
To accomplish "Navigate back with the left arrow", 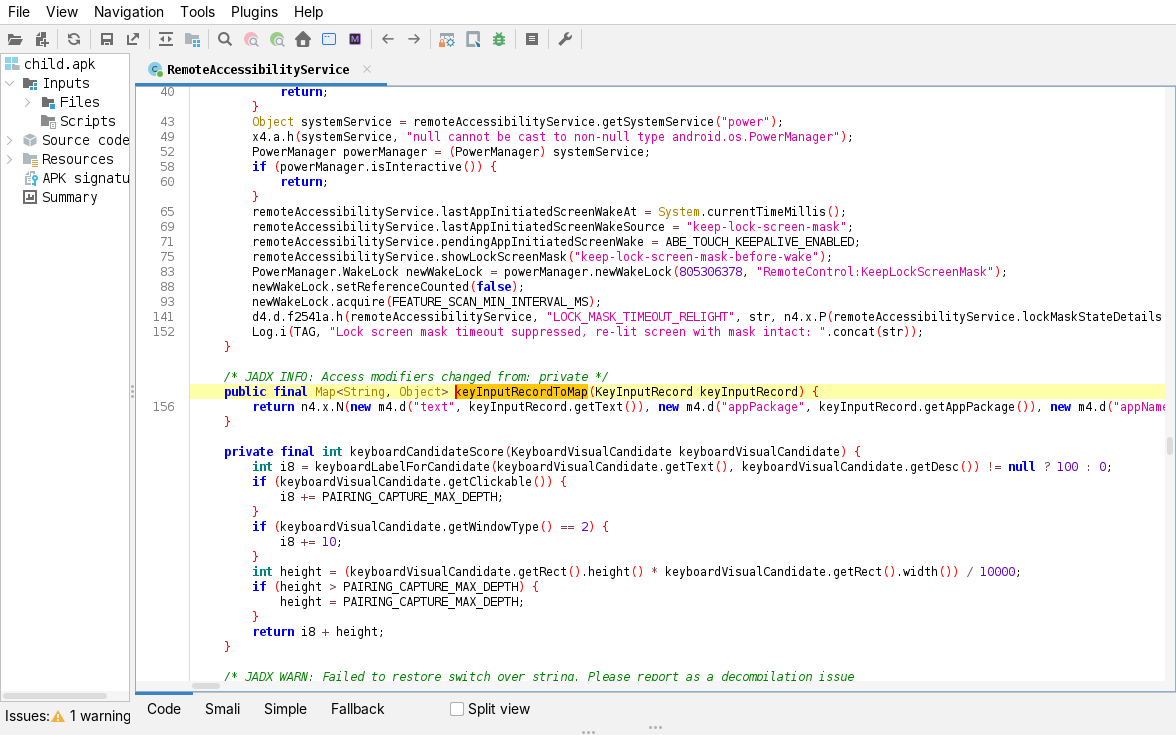I will coord(388,40).
